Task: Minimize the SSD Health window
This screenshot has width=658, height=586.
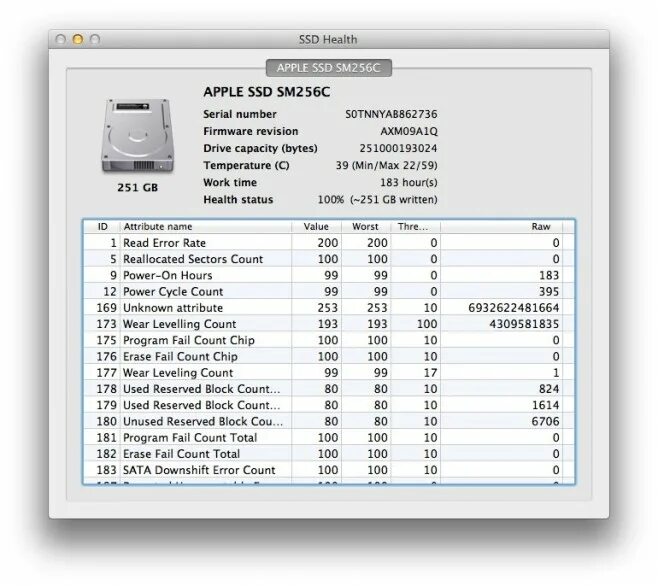Action: coord(78,39)
